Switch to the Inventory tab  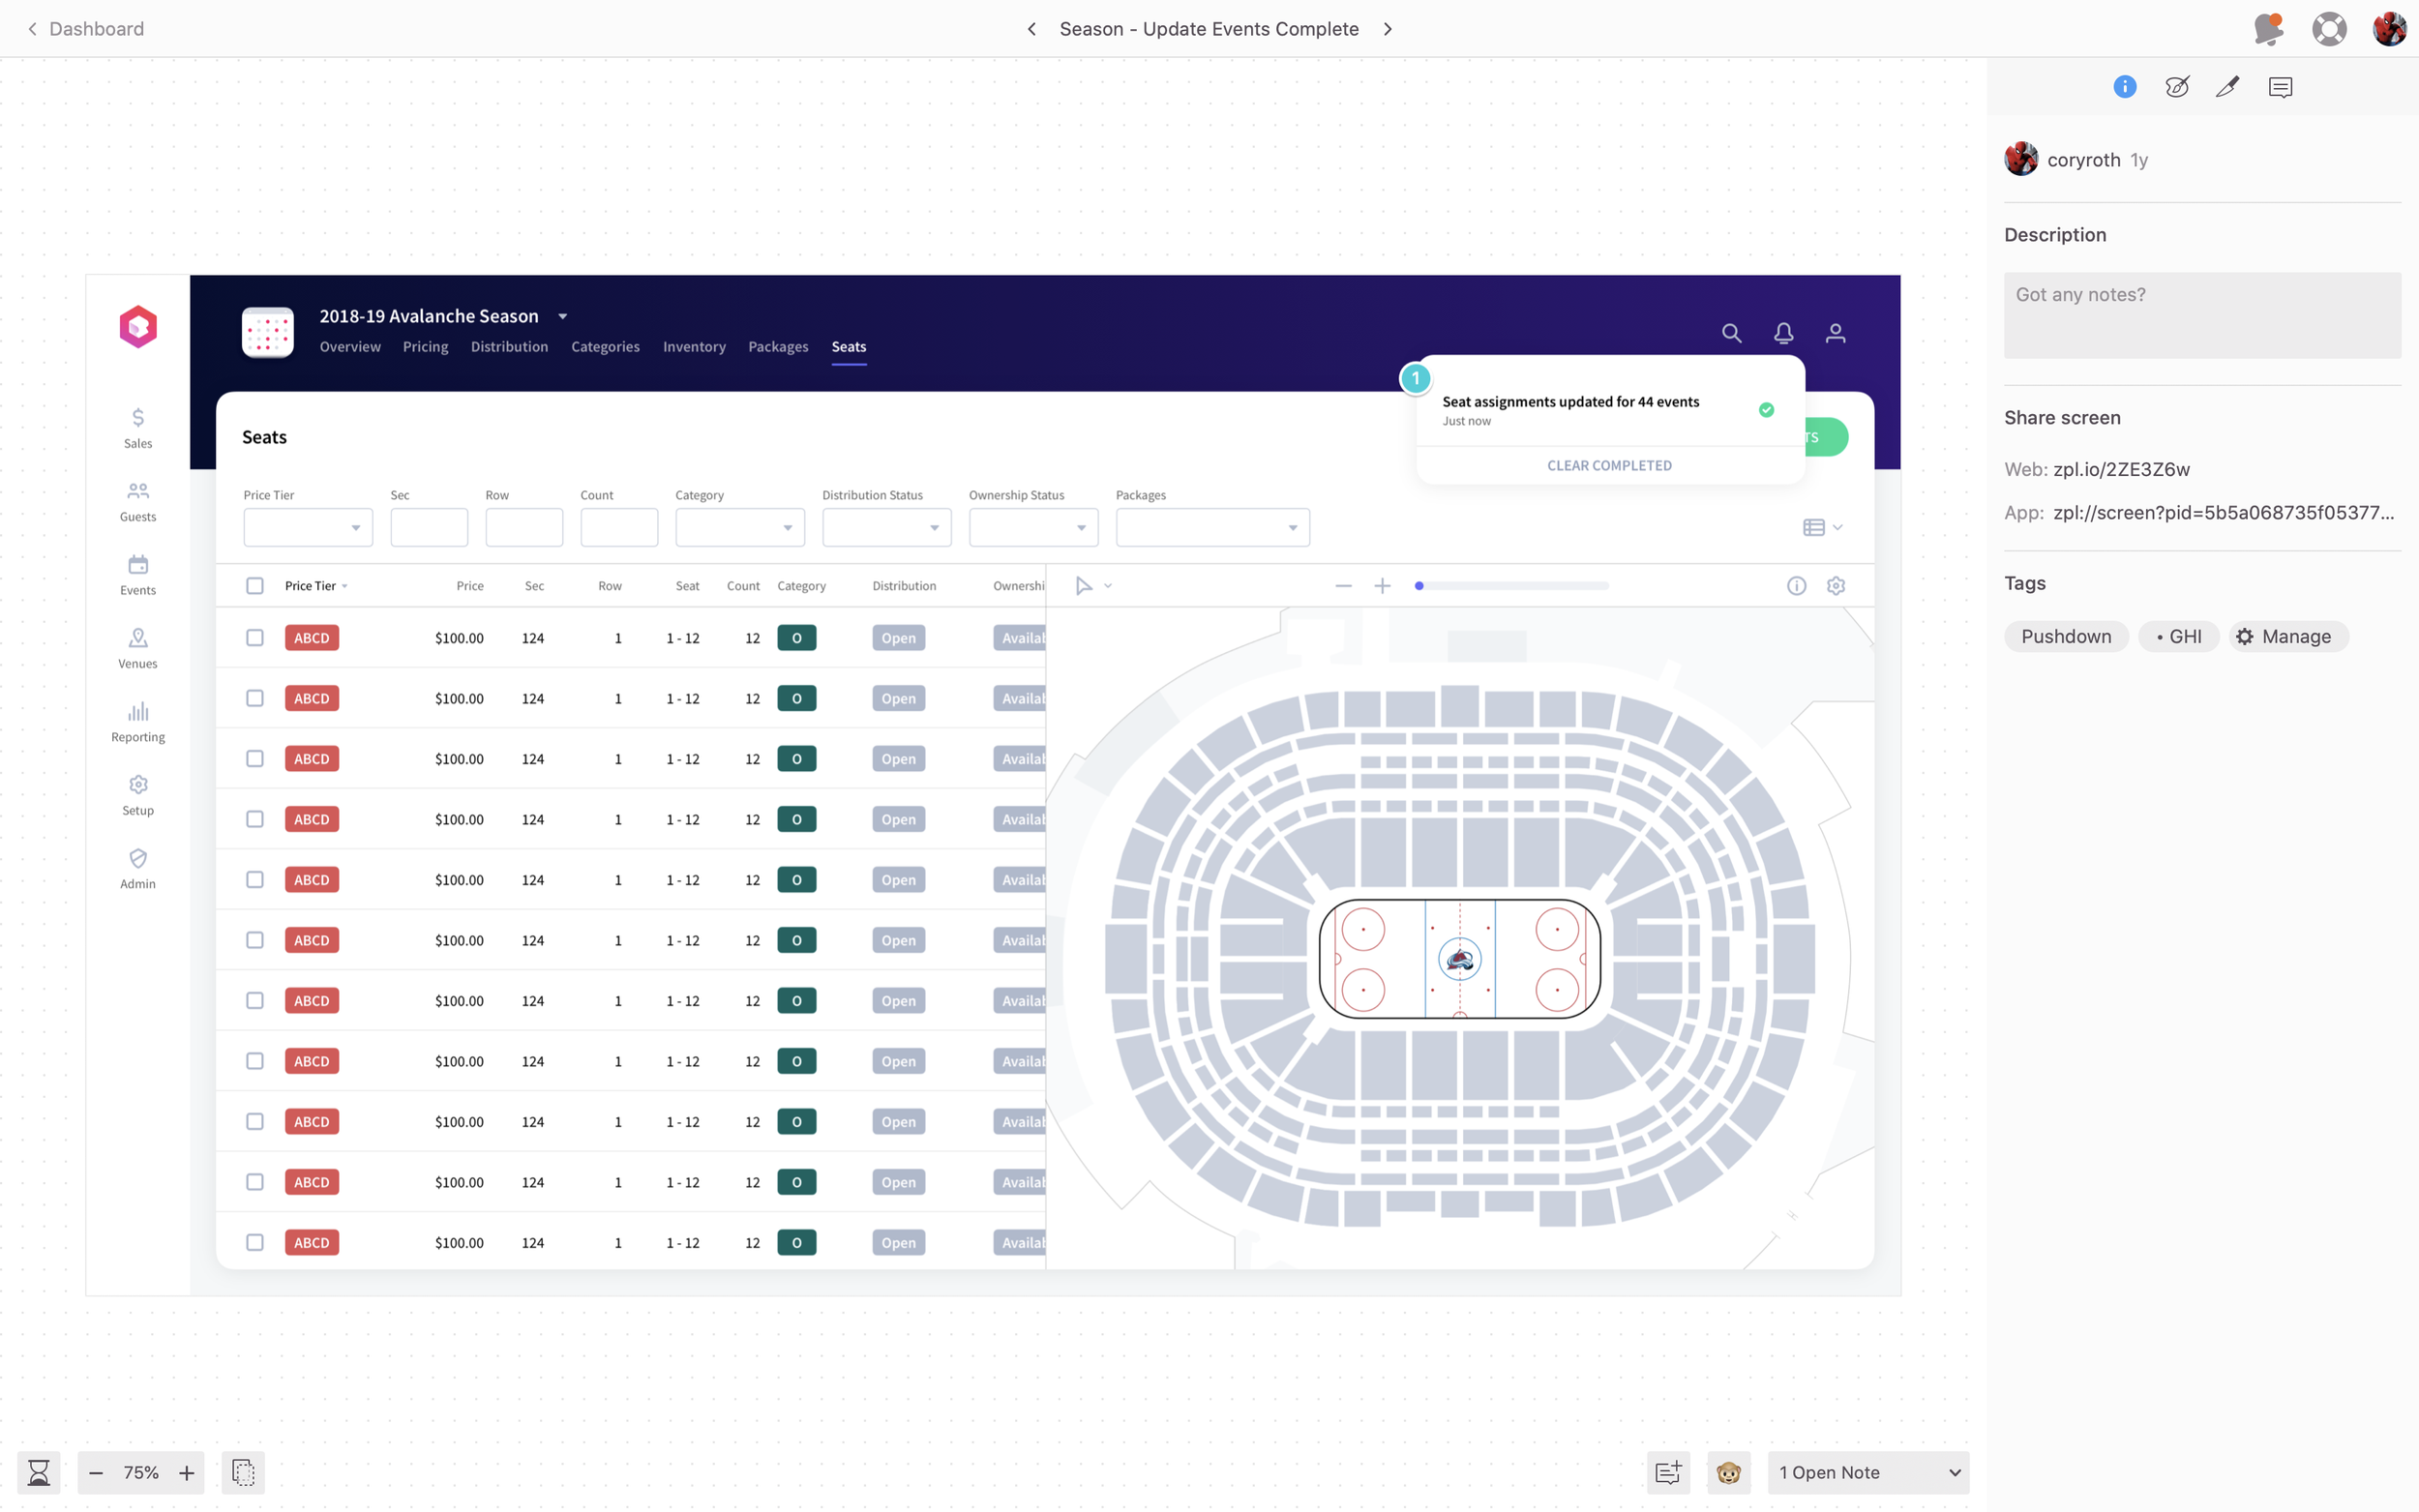click(694, 347)
